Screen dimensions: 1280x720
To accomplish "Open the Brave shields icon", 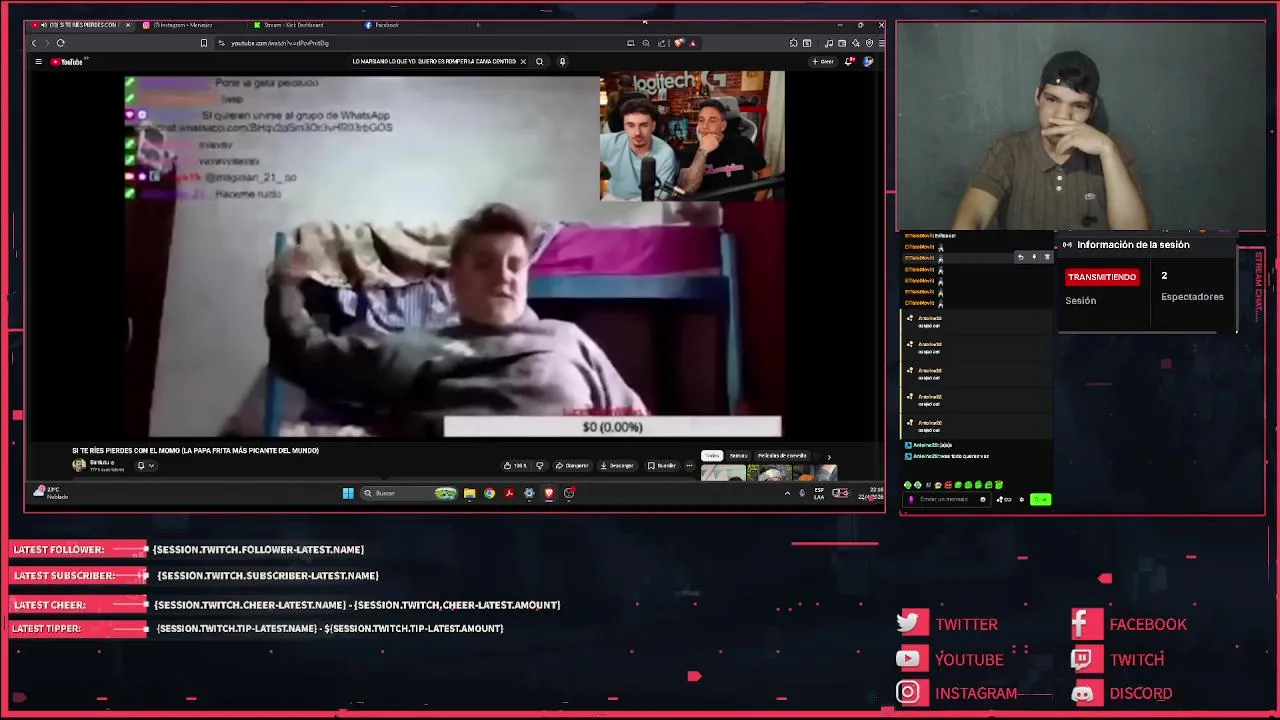I will click(x=679, y=43).
